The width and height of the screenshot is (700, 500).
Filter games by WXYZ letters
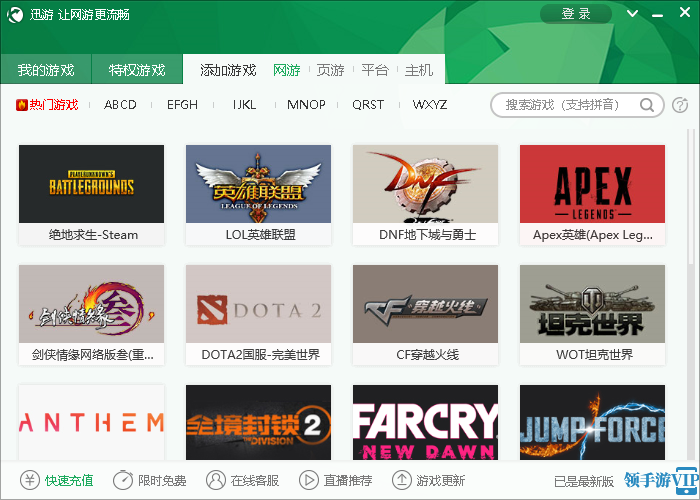pos(430,105)
